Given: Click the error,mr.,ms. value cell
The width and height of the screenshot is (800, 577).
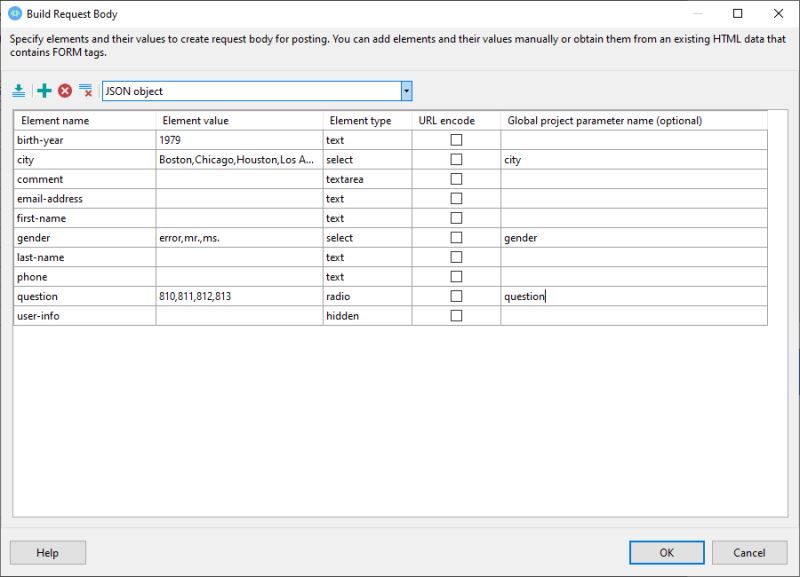Looking at the screenshot, I should pos(239,238).
